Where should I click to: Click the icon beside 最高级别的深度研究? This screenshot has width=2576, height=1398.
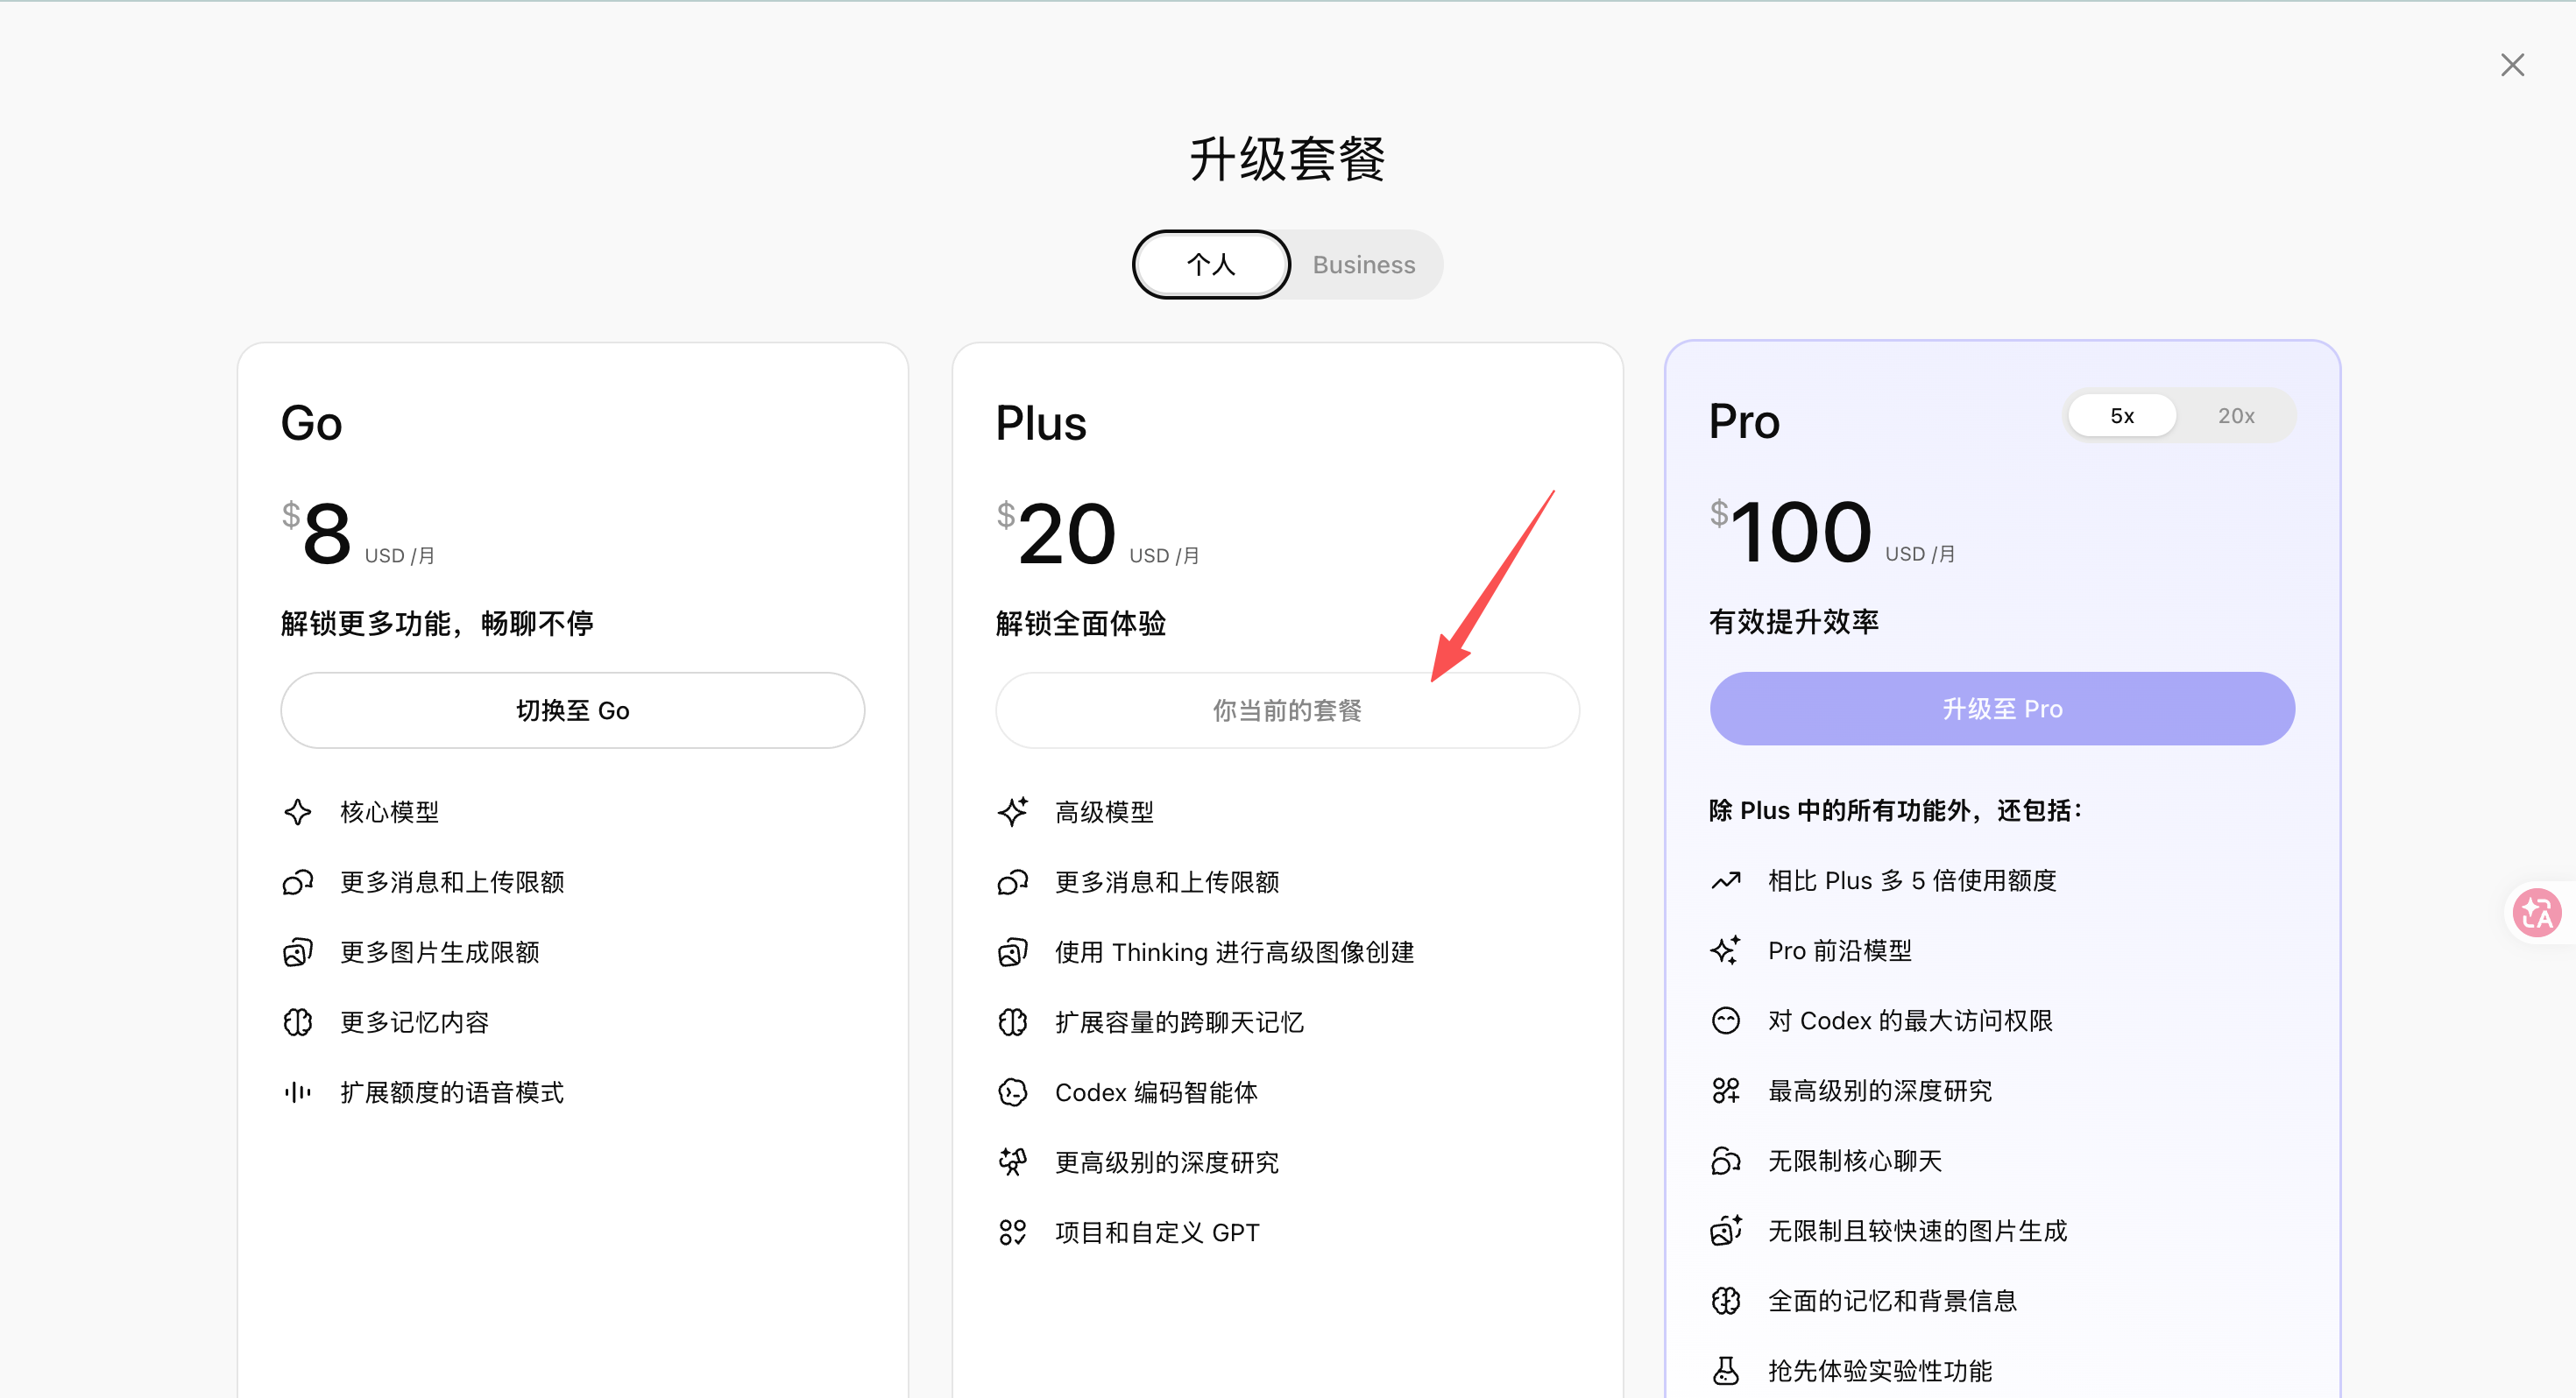point(1726,1090)
